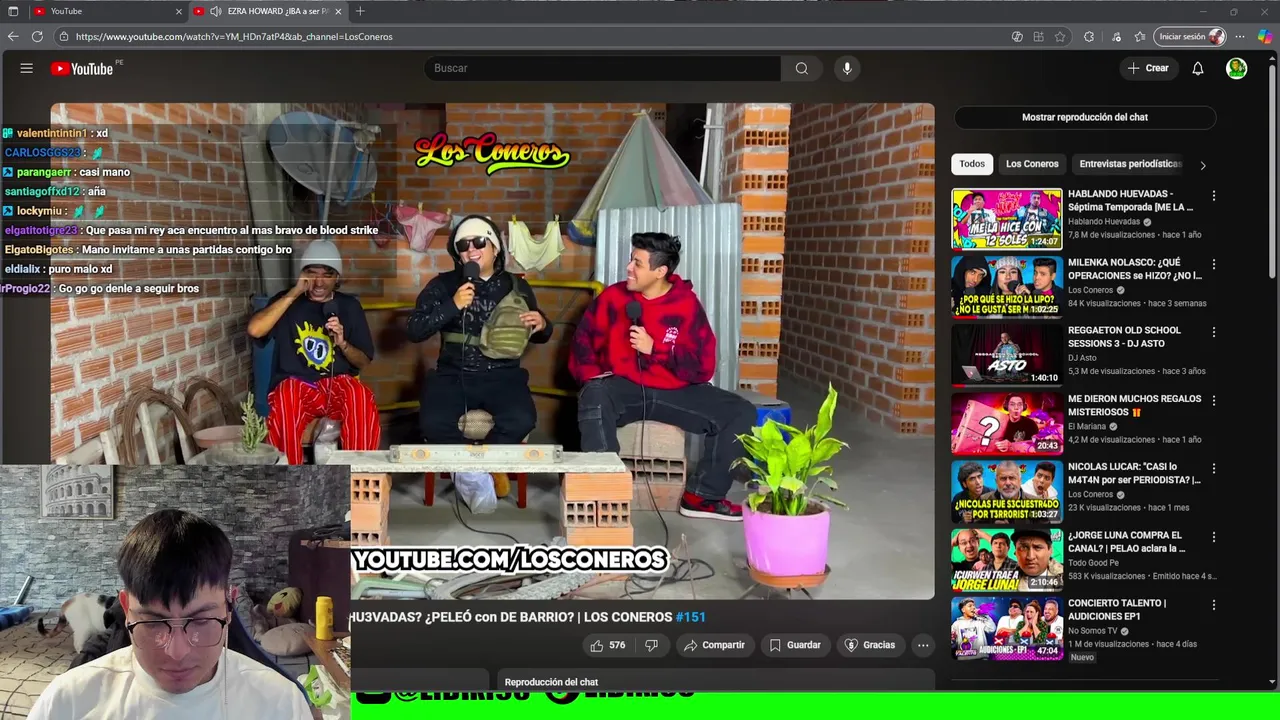Click the search magnifier button
1280x720 pixels.
802,68
